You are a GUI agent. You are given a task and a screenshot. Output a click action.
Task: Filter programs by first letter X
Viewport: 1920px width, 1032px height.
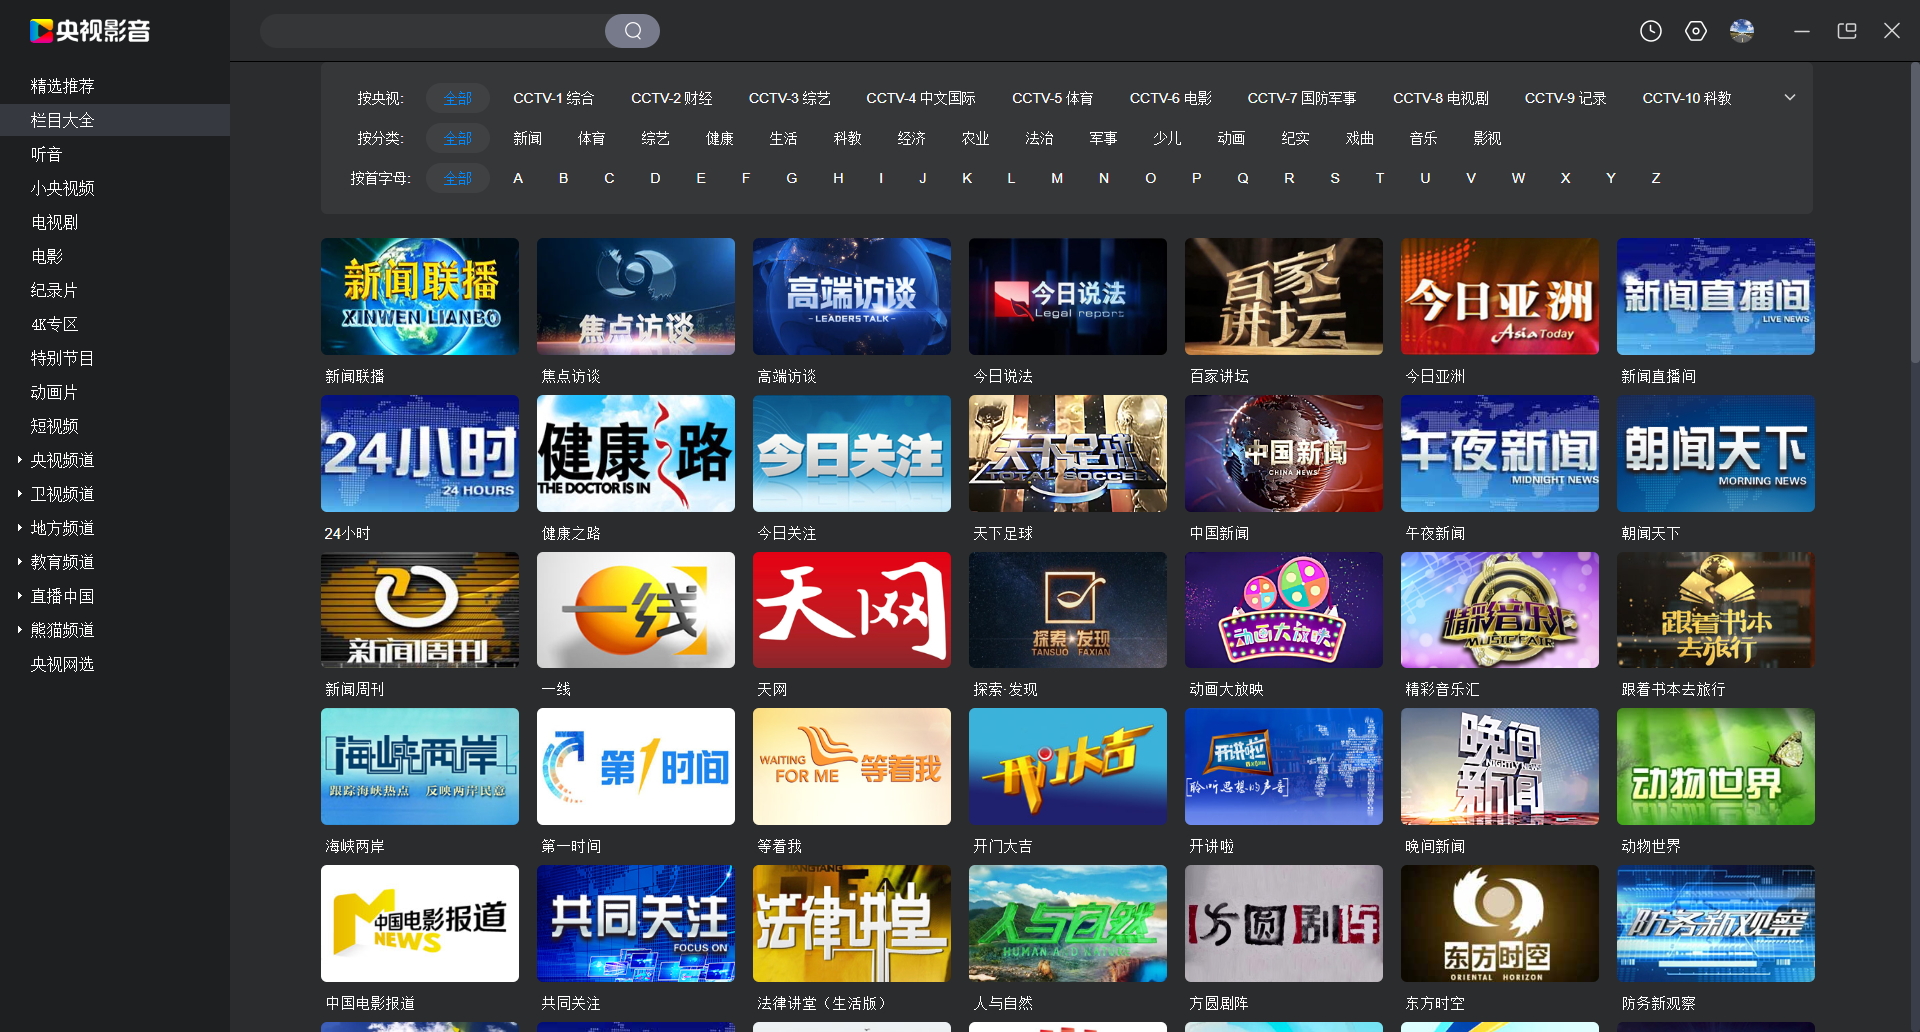click(x=1565, y=178)
